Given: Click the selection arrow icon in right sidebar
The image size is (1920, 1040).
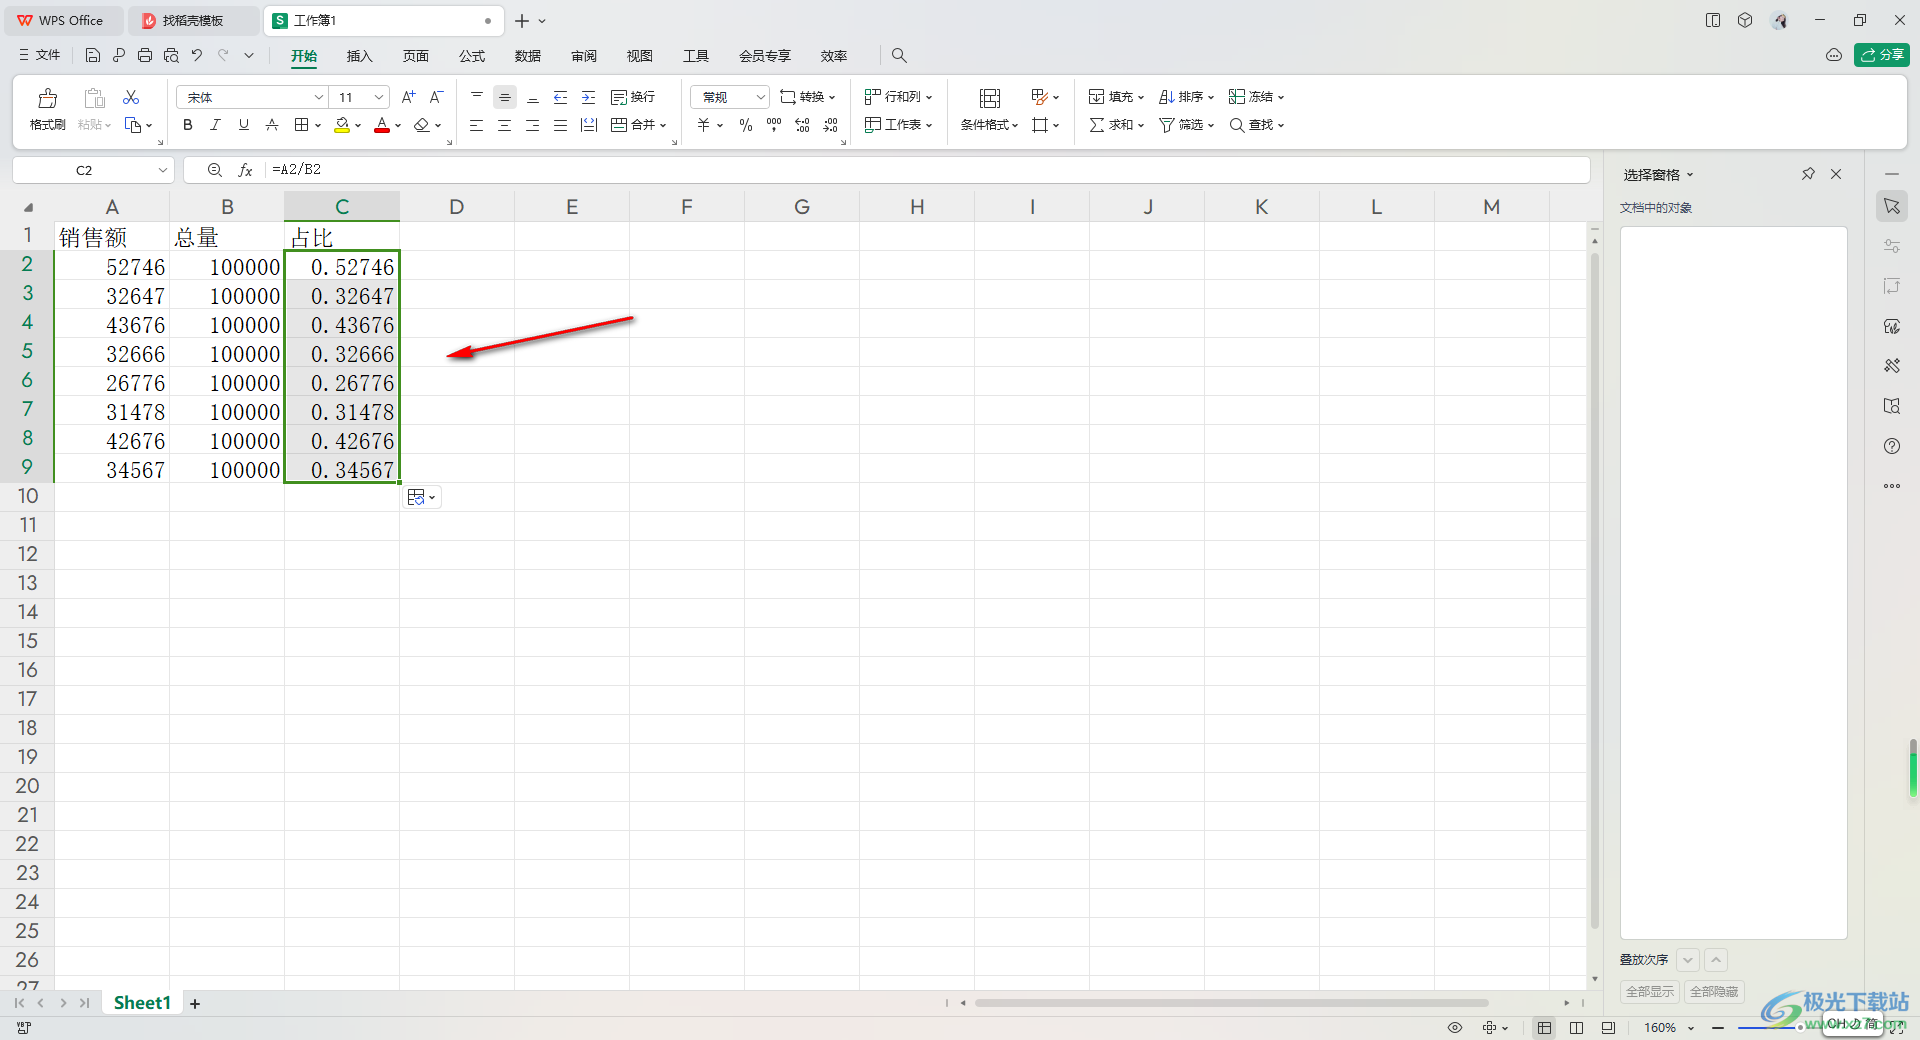Looking at the screenshot, I should tap(1892, 206).
